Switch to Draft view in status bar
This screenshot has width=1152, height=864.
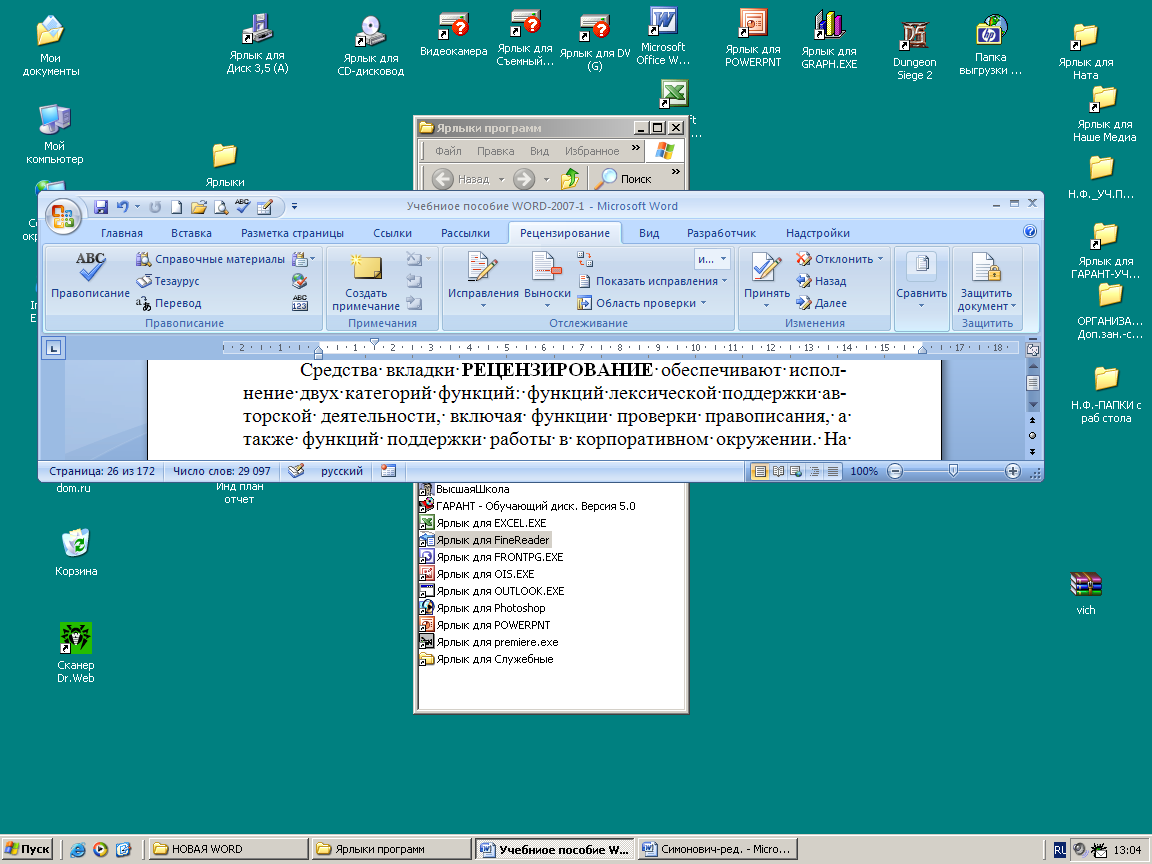pos(832,472)
